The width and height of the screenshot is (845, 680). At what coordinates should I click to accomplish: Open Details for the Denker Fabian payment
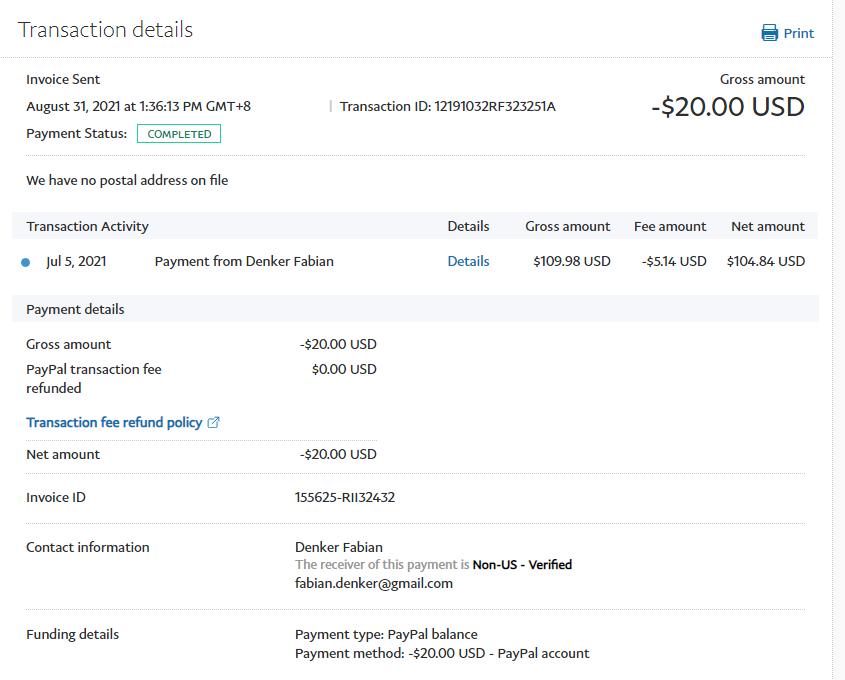click(x=468, y=261)
